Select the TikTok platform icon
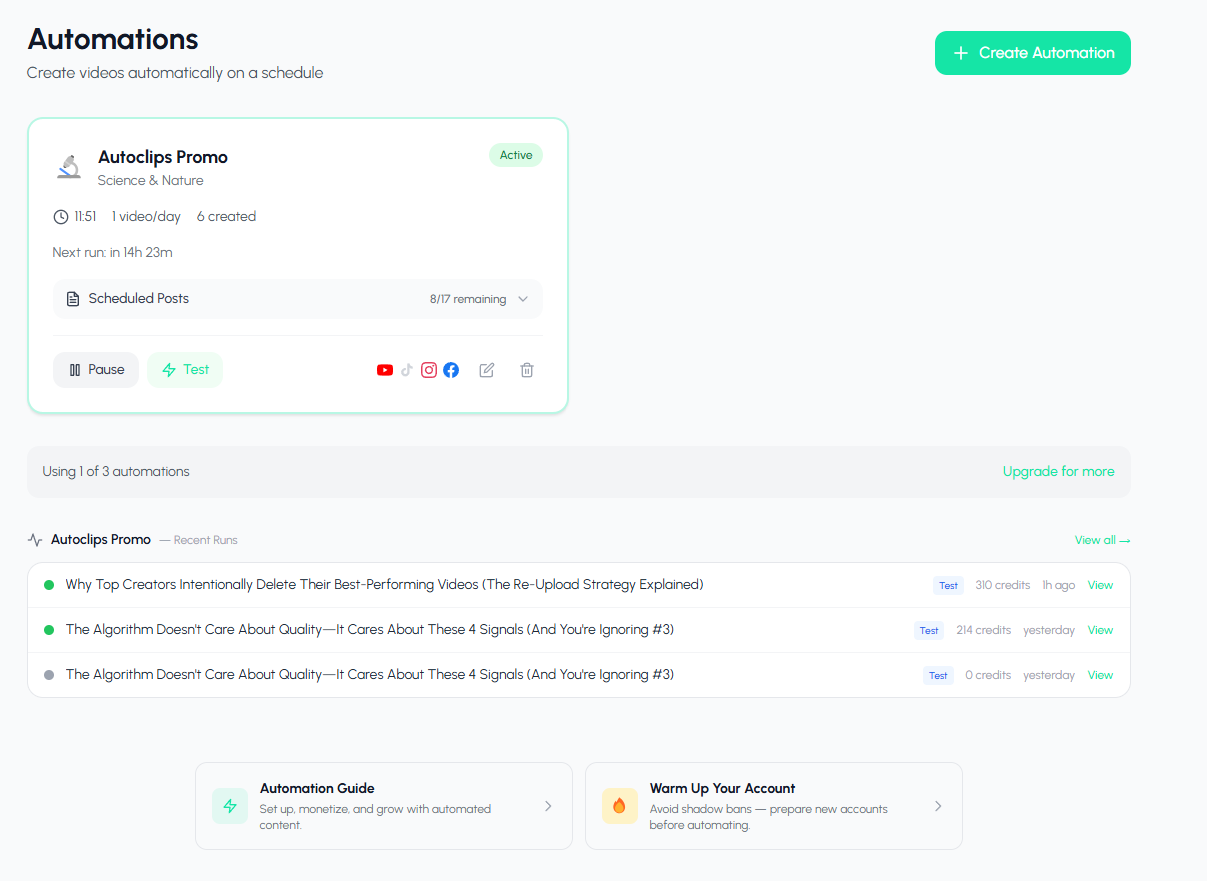The height and width of the screenshot is (881, 1207). tap(407, 370)
